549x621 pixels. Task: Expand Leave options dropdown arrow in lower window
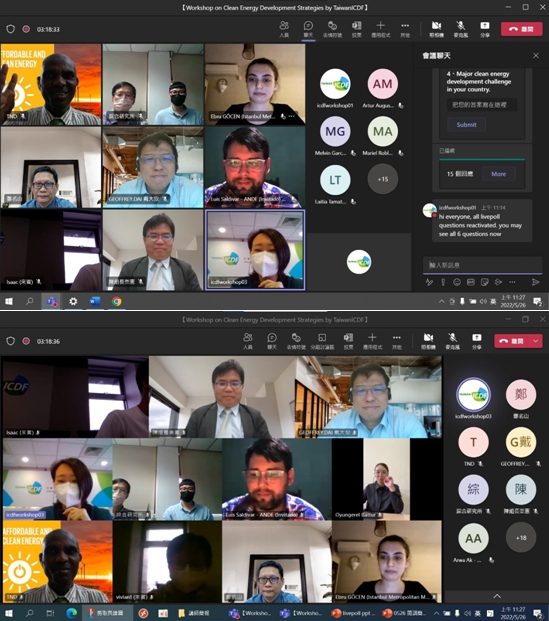(536, 341)
